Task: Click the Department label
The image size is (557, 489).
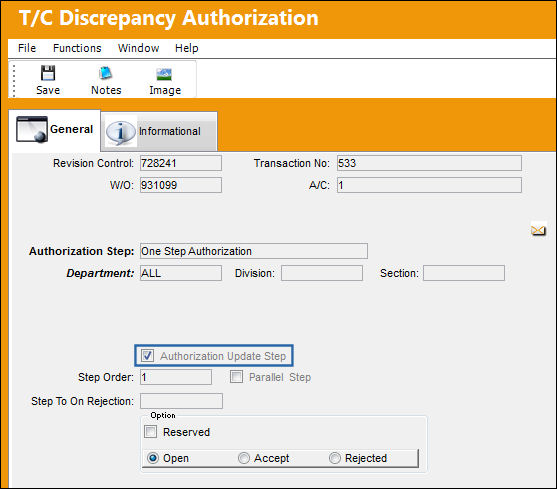Action: point(100,273)
